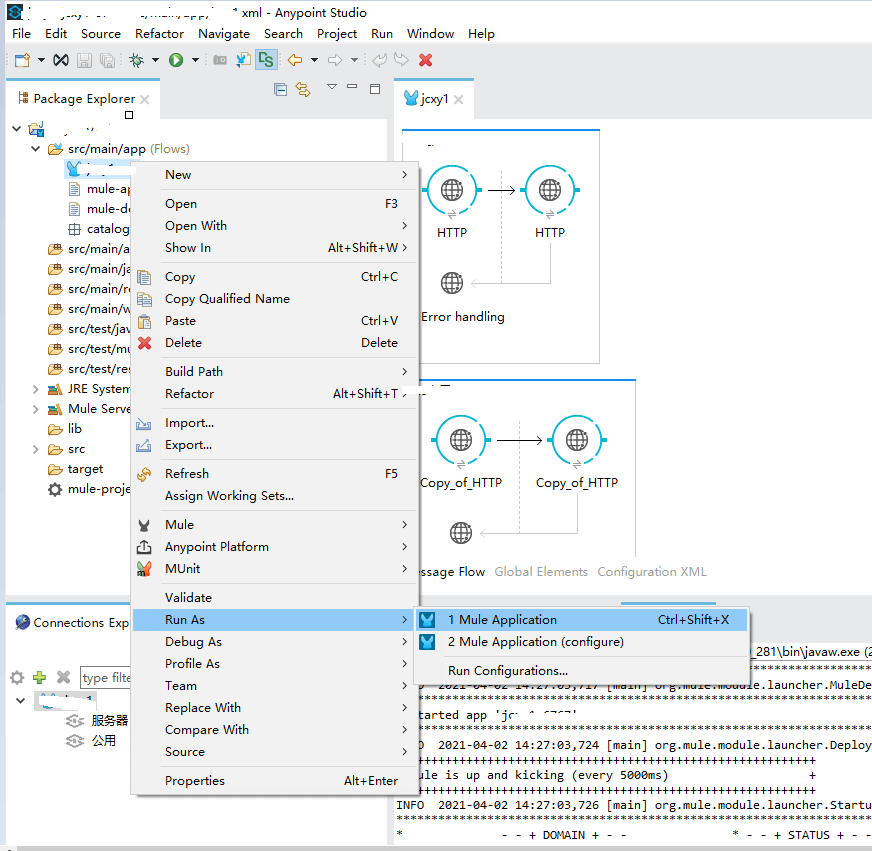The width and height of the screenshot is (872, 851).
Task: Collapse the src/main/app folder in tree
Action: 36,149
